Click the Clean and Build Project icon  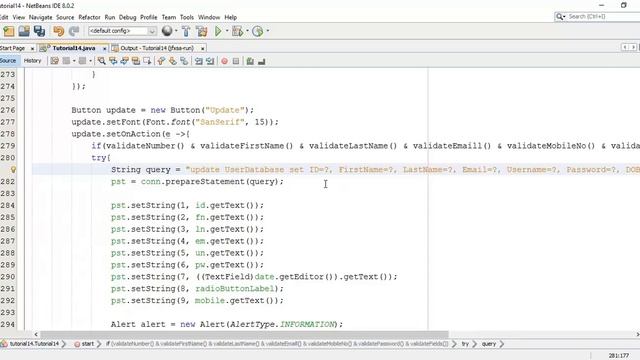coord(202,31)
